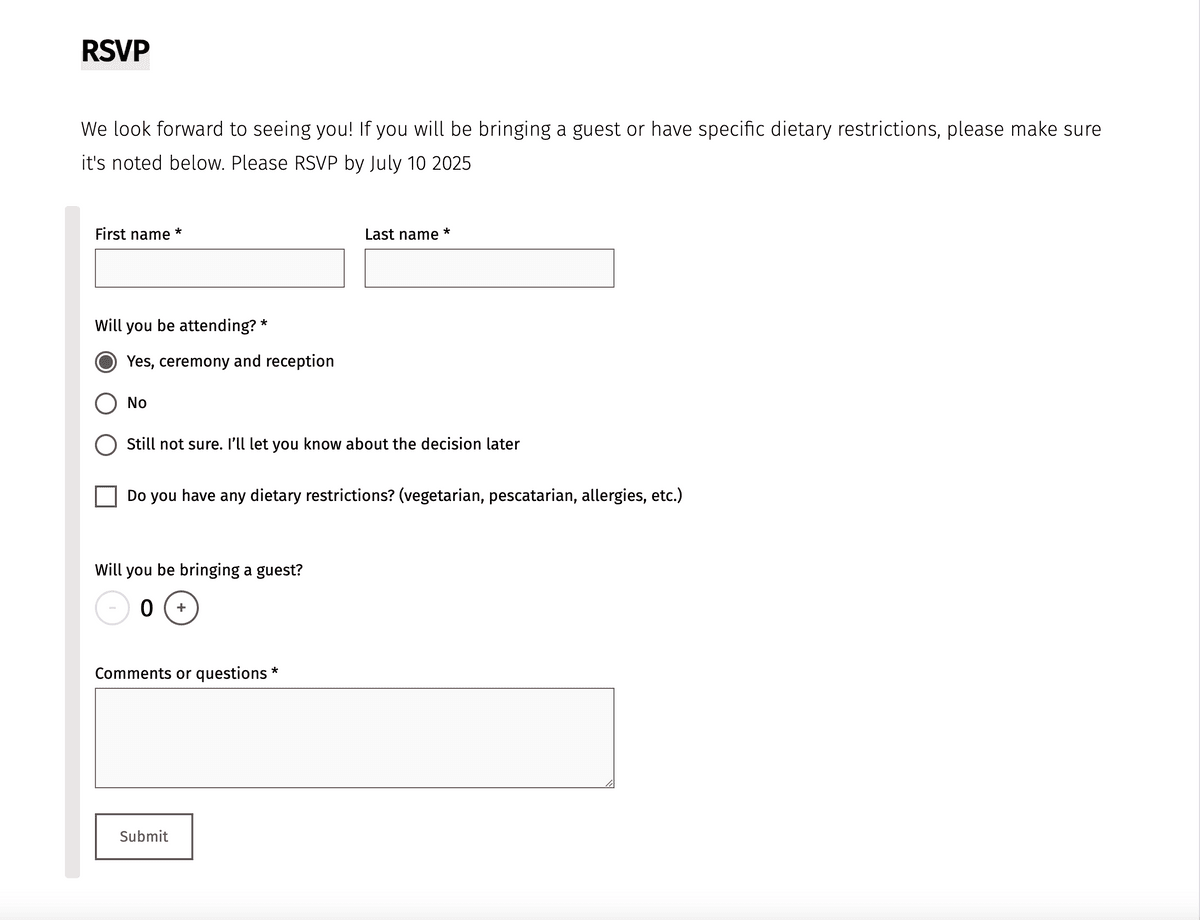
Task: Click the 'Will you be attending?' label
Action: tap(176, 325)
